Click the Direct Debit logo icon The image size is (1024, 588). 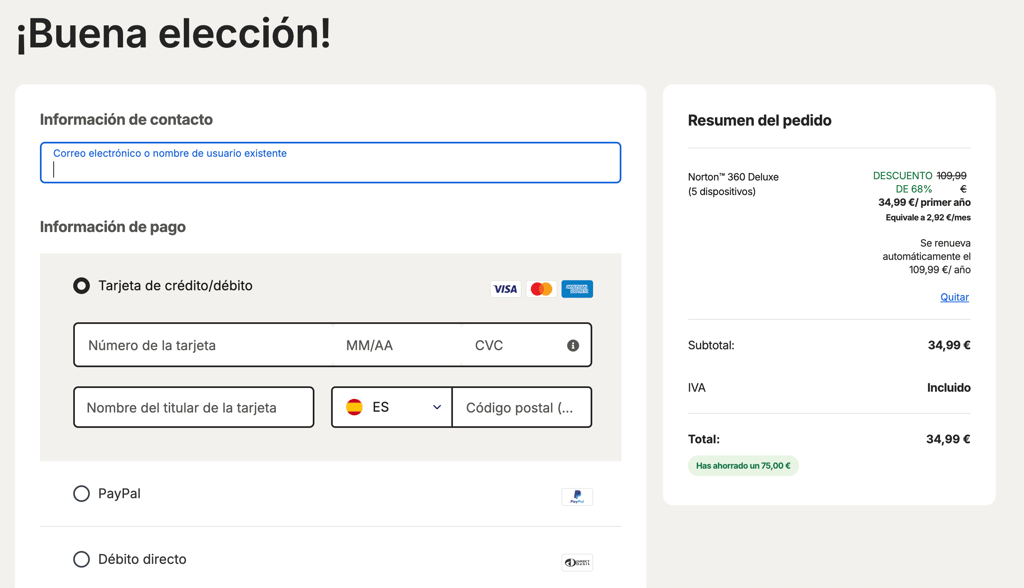(x=577, y=563)
